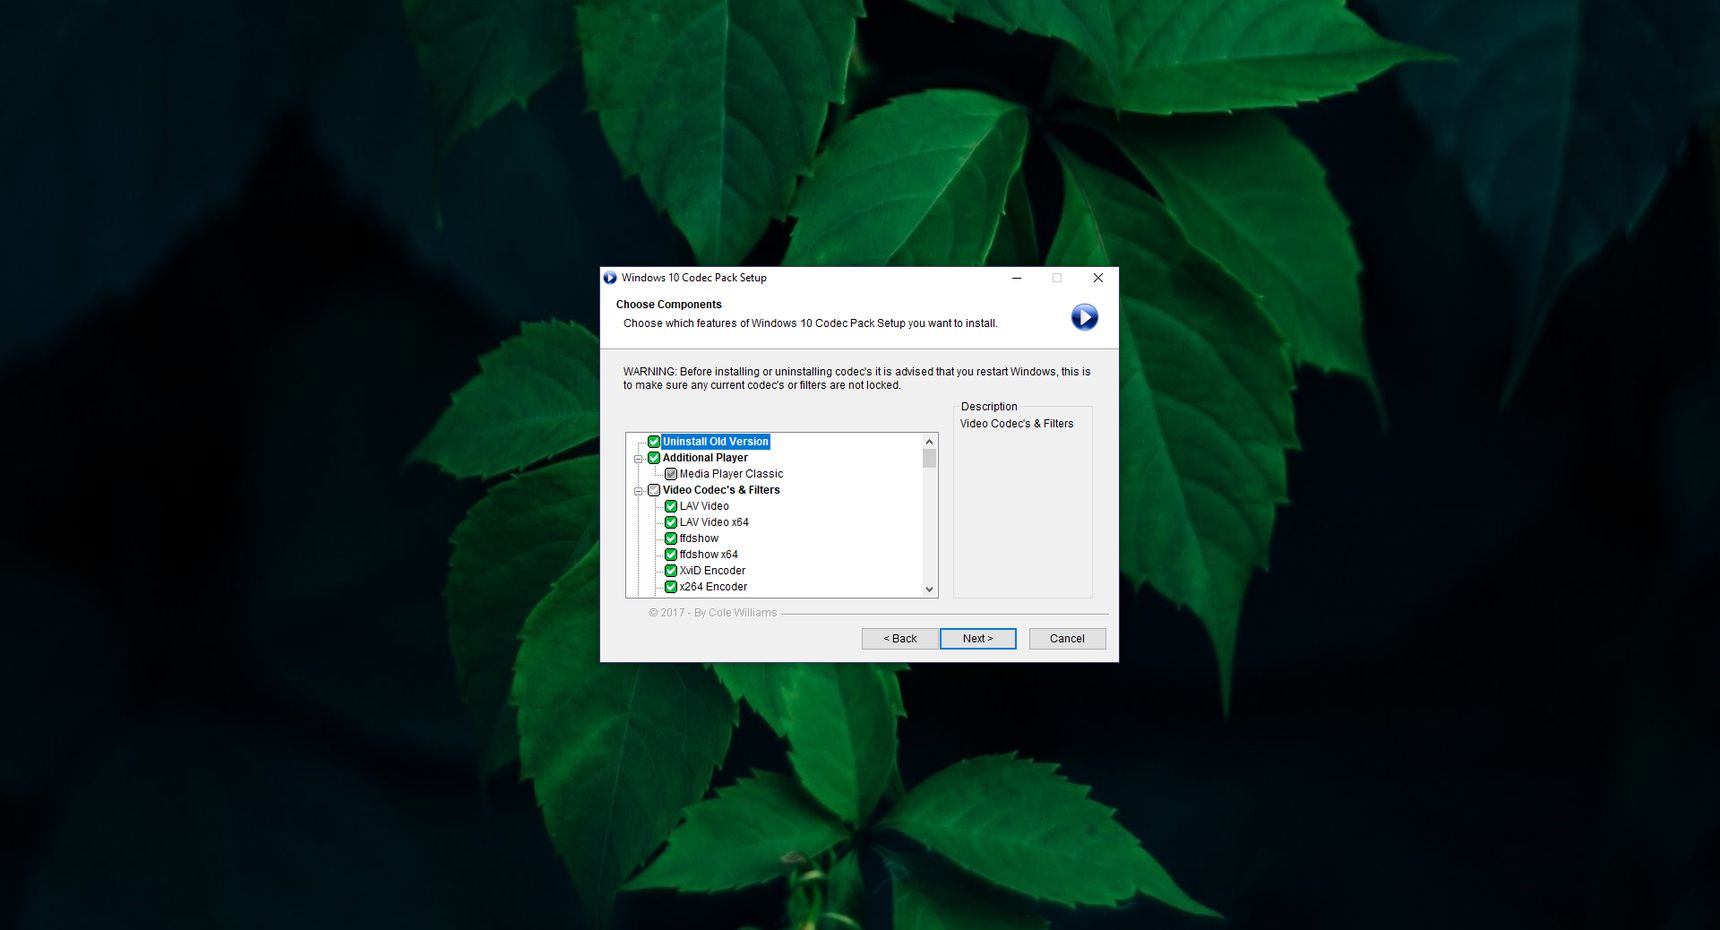Cancel the codec pack setup
Screen dimensions: 1720x930
(1067, 639)
